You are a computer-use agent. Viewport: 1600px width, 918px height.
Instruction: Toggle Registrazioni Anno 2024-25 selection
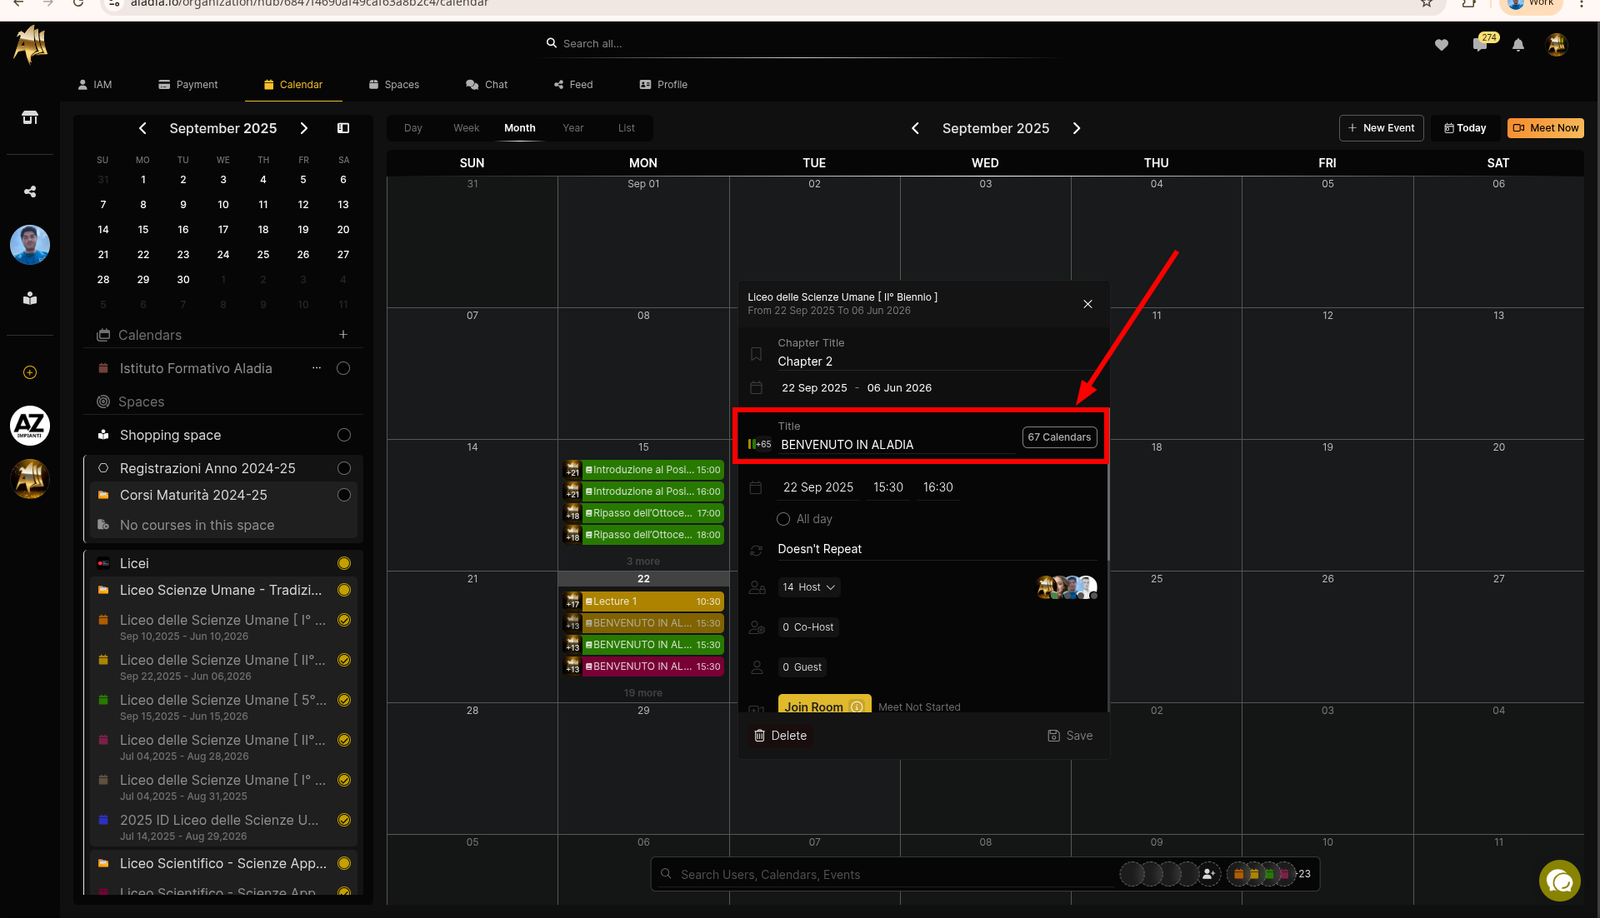pos(344,468)
